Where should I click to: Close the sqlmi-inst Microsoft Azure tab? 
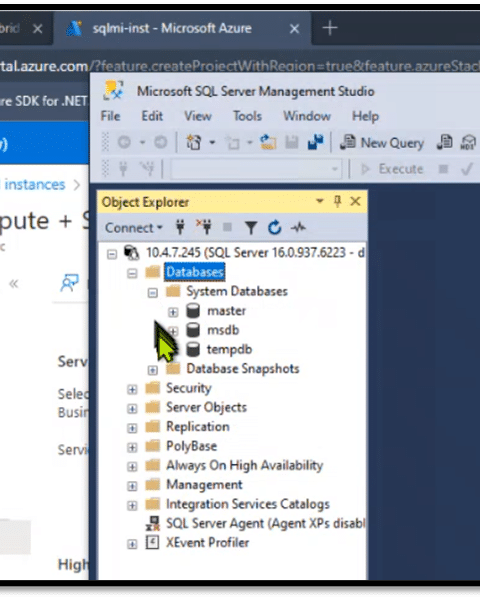pos(294,29)
